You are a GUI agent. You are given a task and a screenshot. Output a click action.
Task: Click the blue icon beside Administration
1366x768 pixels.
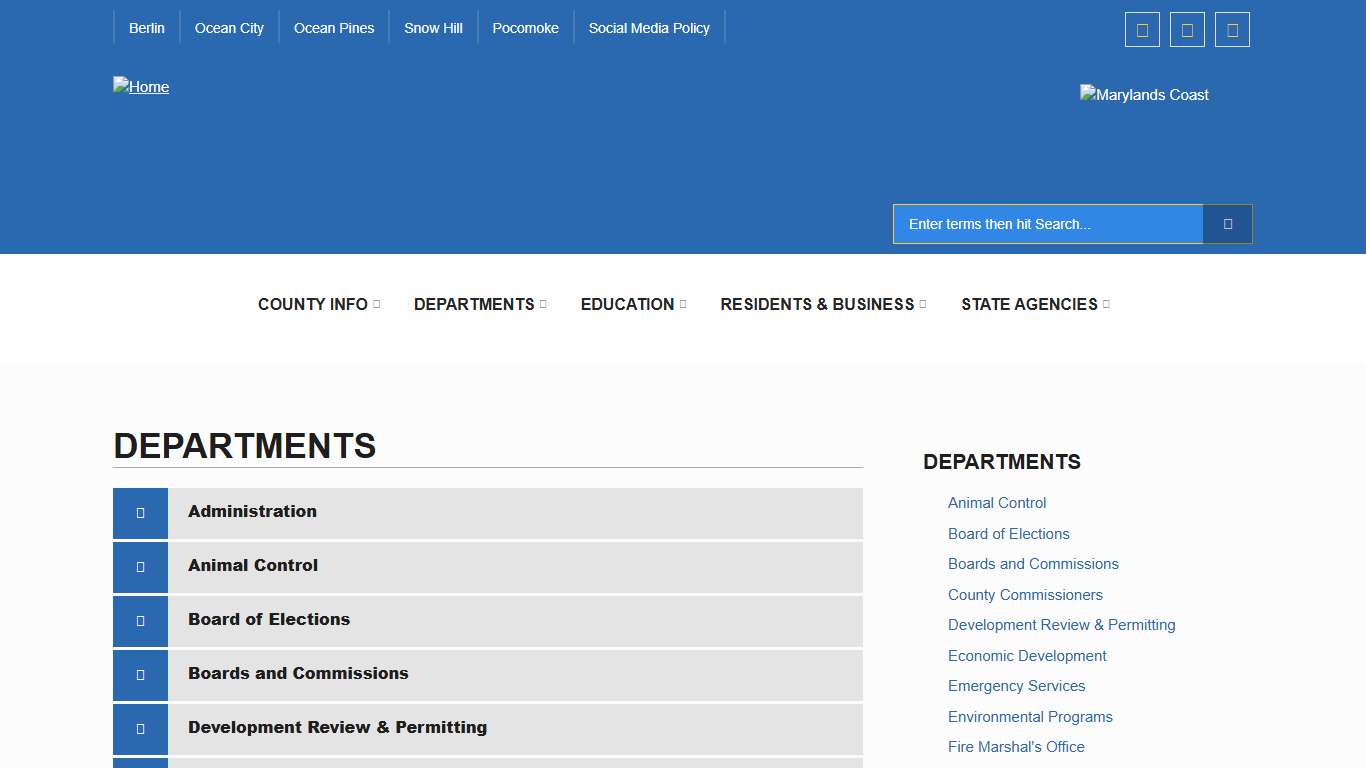point(140,513)
